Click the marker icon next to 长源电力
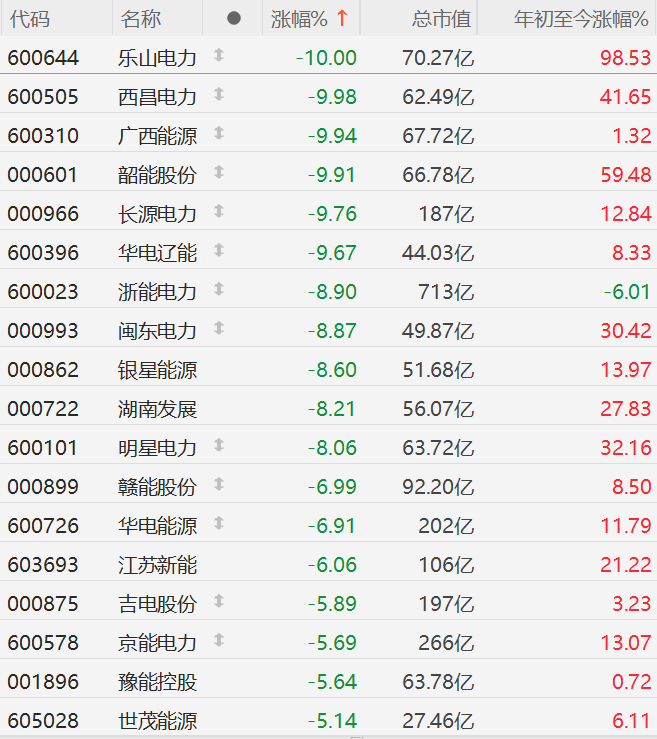This screenshot has width=657, height=739. point(219,211)
